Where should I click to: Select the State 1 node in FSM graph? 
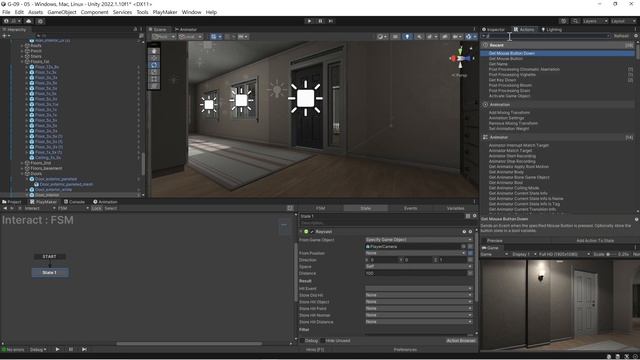(50, 272)
